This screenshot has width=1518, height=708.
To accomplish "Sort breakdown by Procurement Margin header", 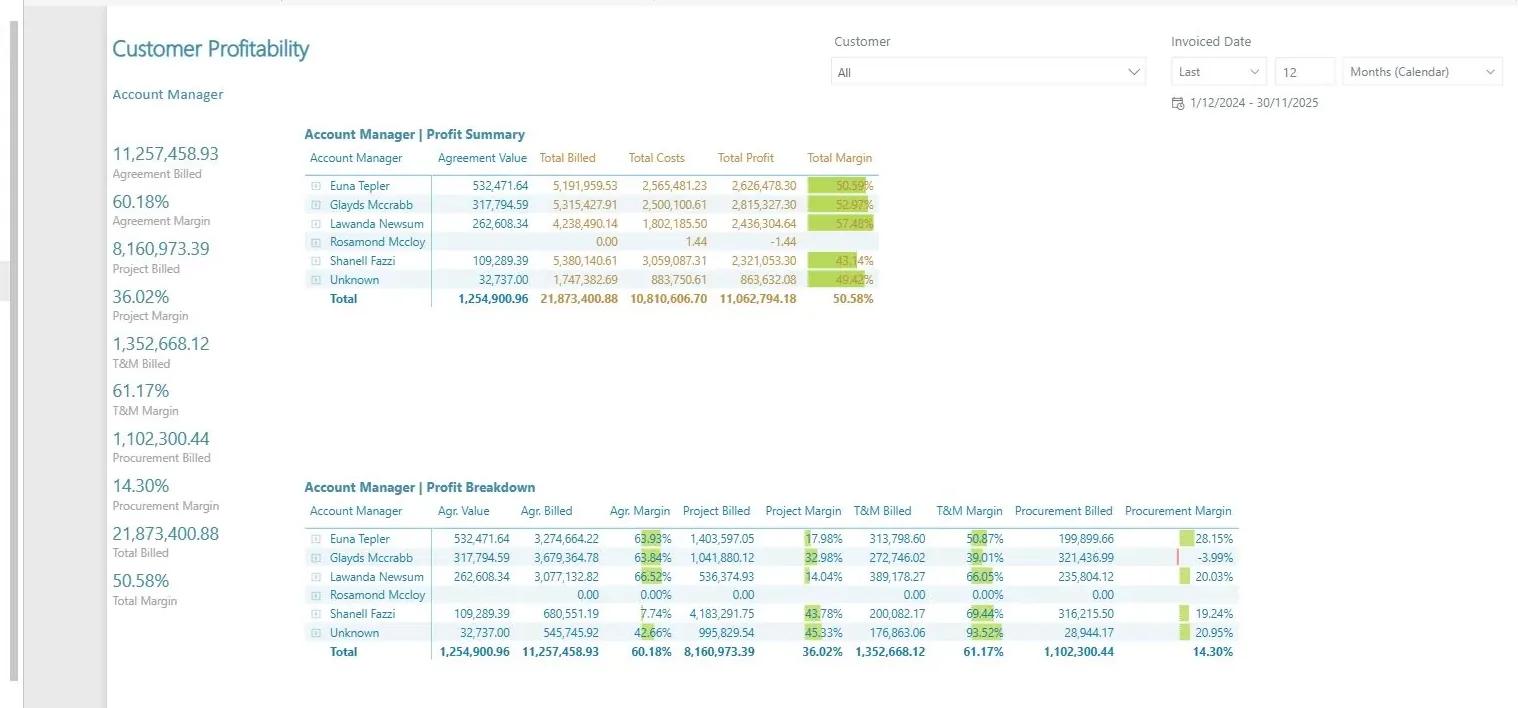I will 1178,511.
